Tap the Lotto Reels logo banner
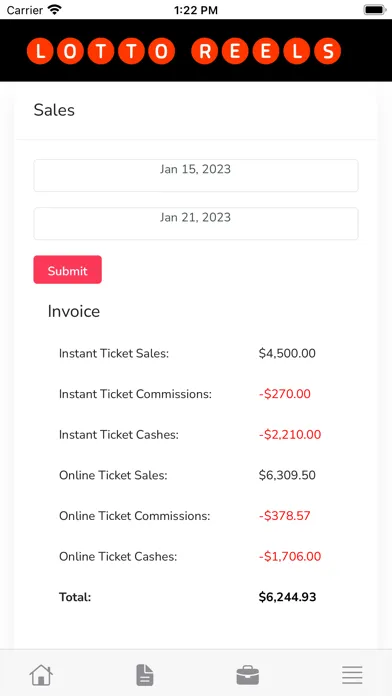The height and width of the screenshot is (696, 392). coord(183,51)
